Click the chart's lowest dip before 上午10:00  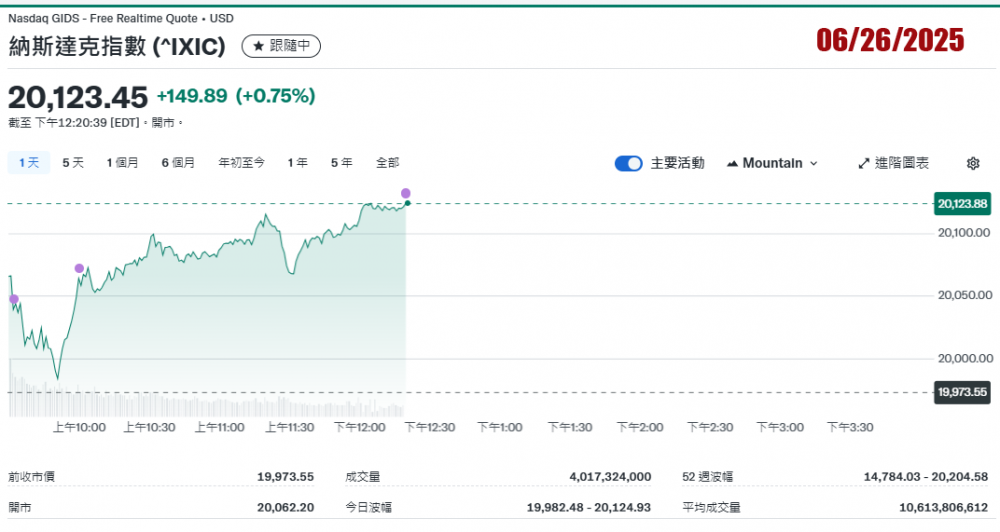point(57,377)
